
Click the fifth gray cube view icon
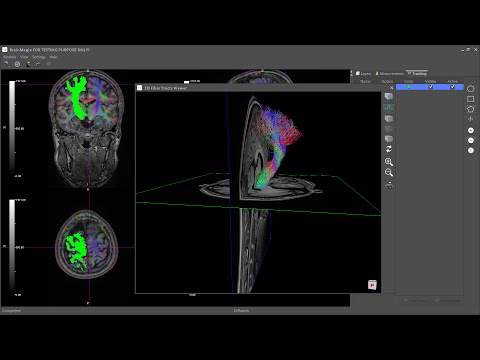(389, 139)
